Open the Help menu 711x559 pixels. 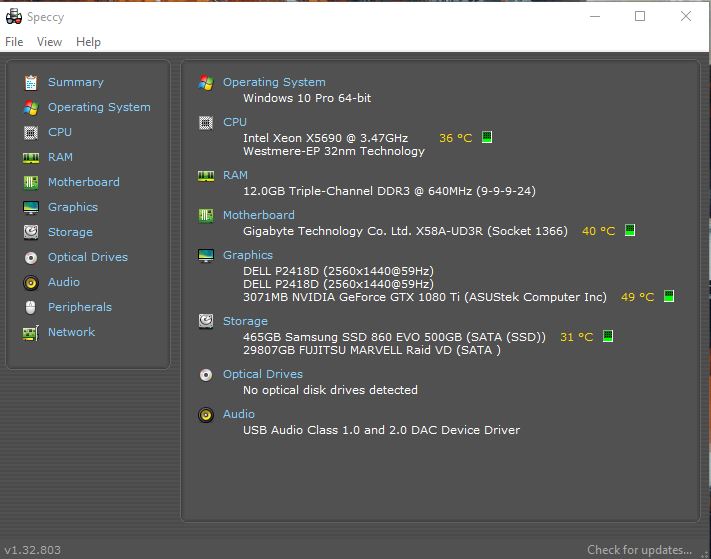pyautogui.click(x=88, y=42)
